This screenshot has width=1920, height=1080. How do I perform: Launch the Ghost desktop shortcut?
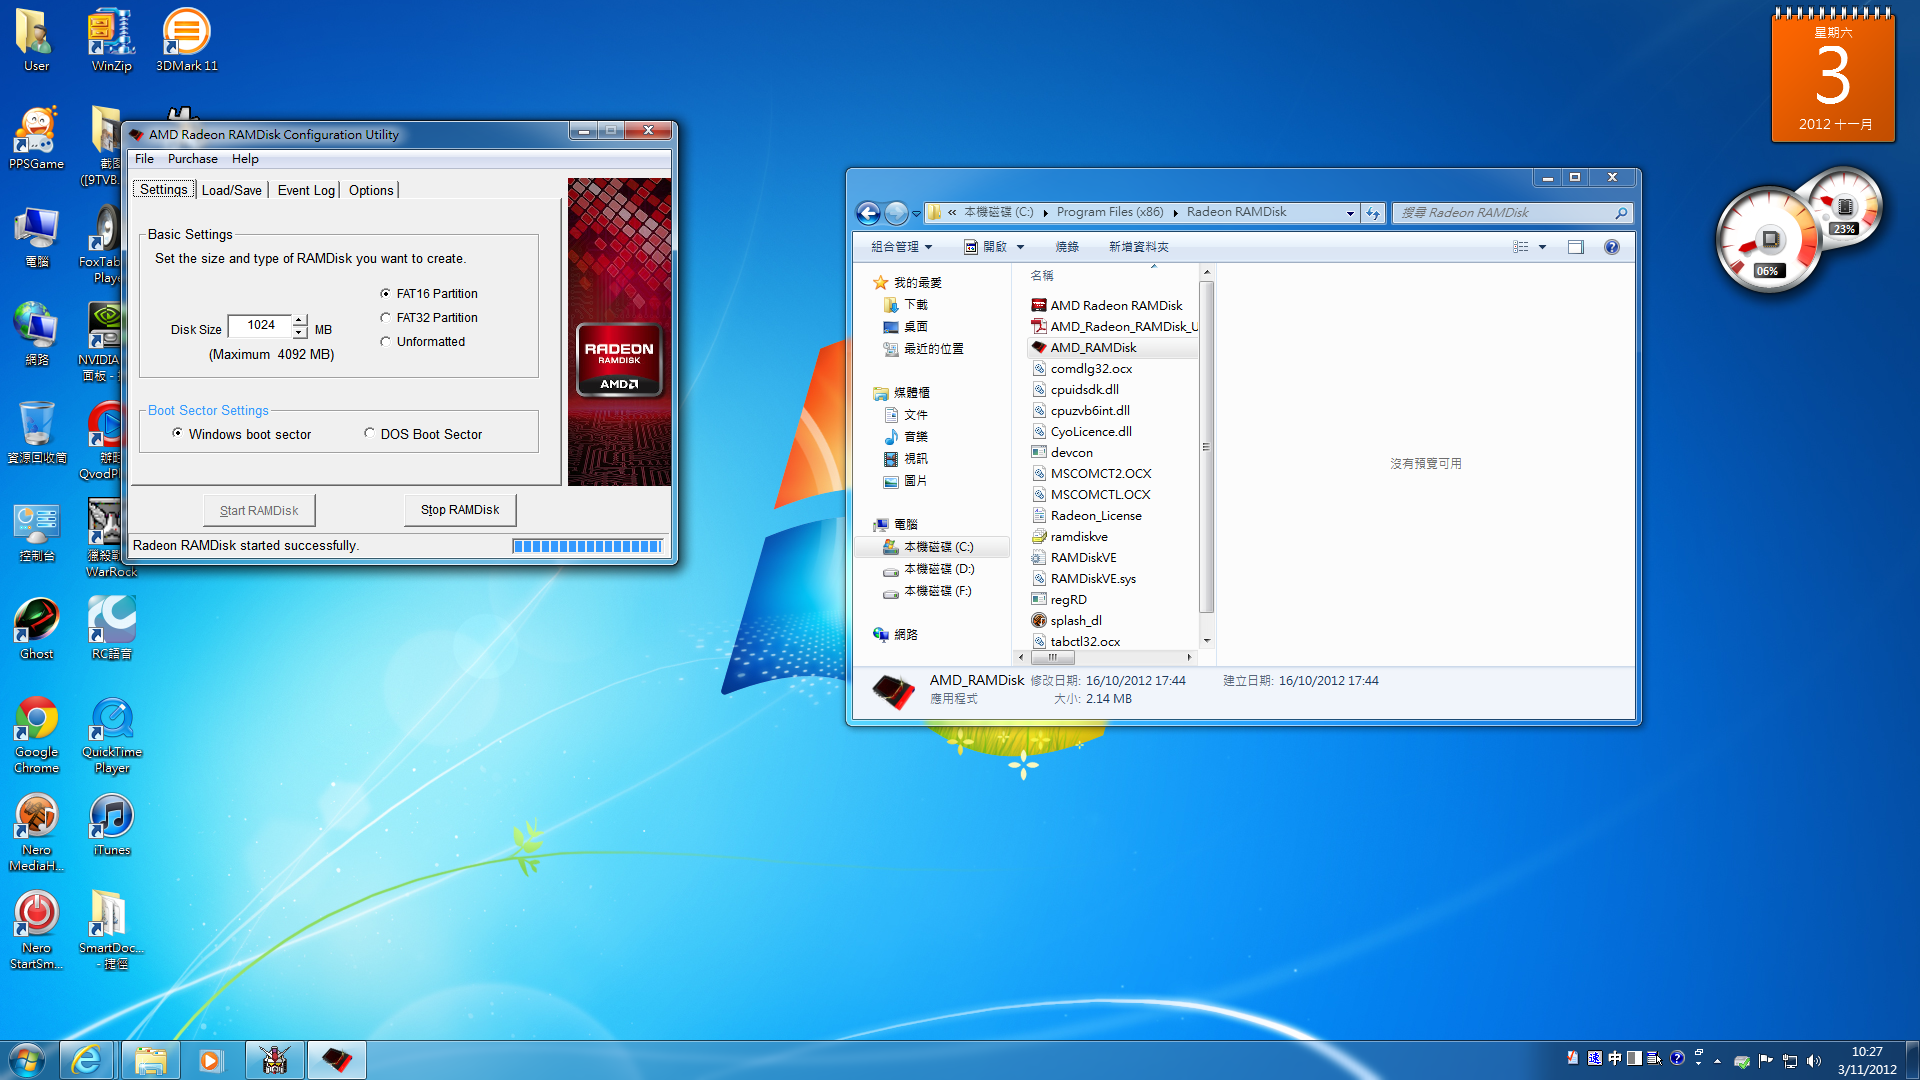tap(36, 628)
